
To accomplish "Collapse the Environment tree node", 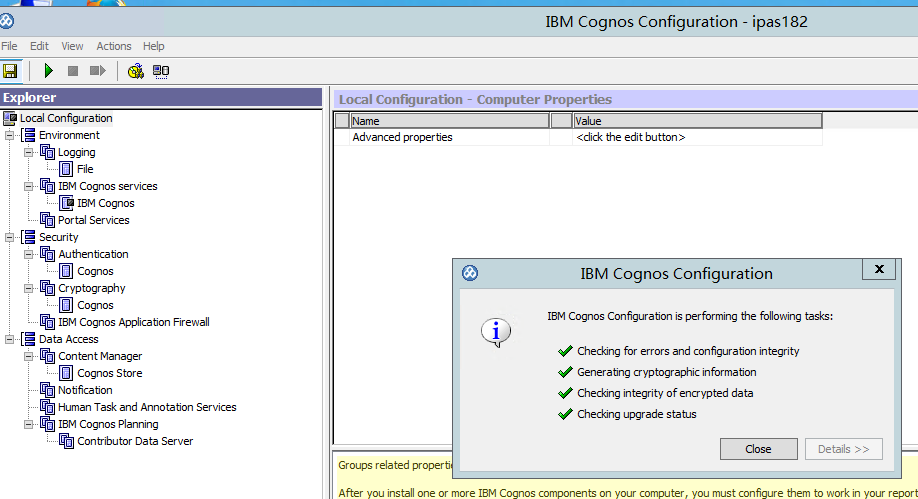I will pos(9,135).
